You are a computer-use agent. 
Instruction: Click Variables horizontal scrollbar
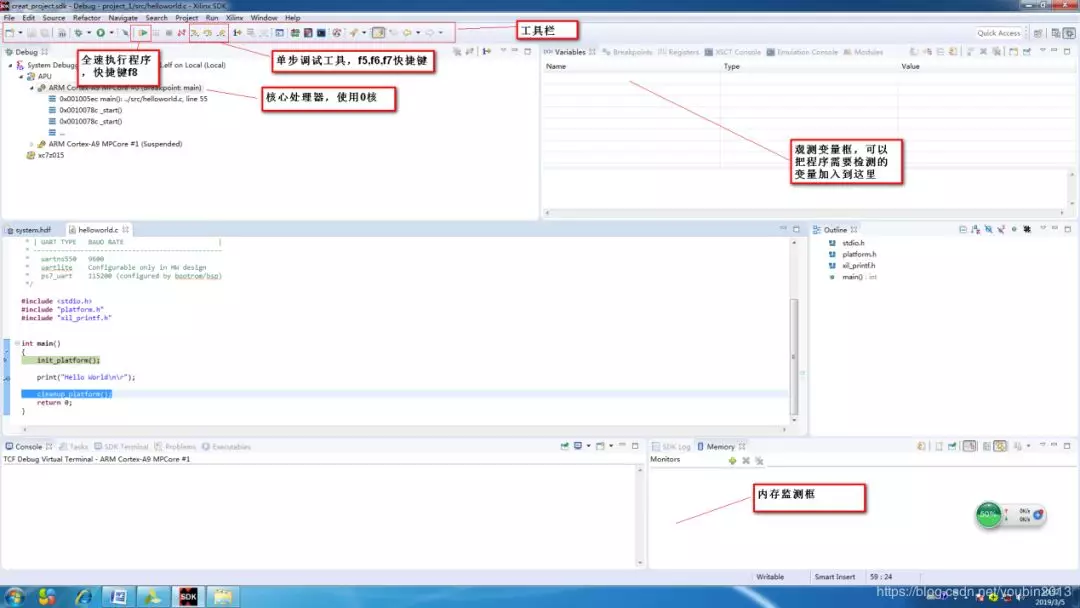pyautogui.click(x=806, y=213)
